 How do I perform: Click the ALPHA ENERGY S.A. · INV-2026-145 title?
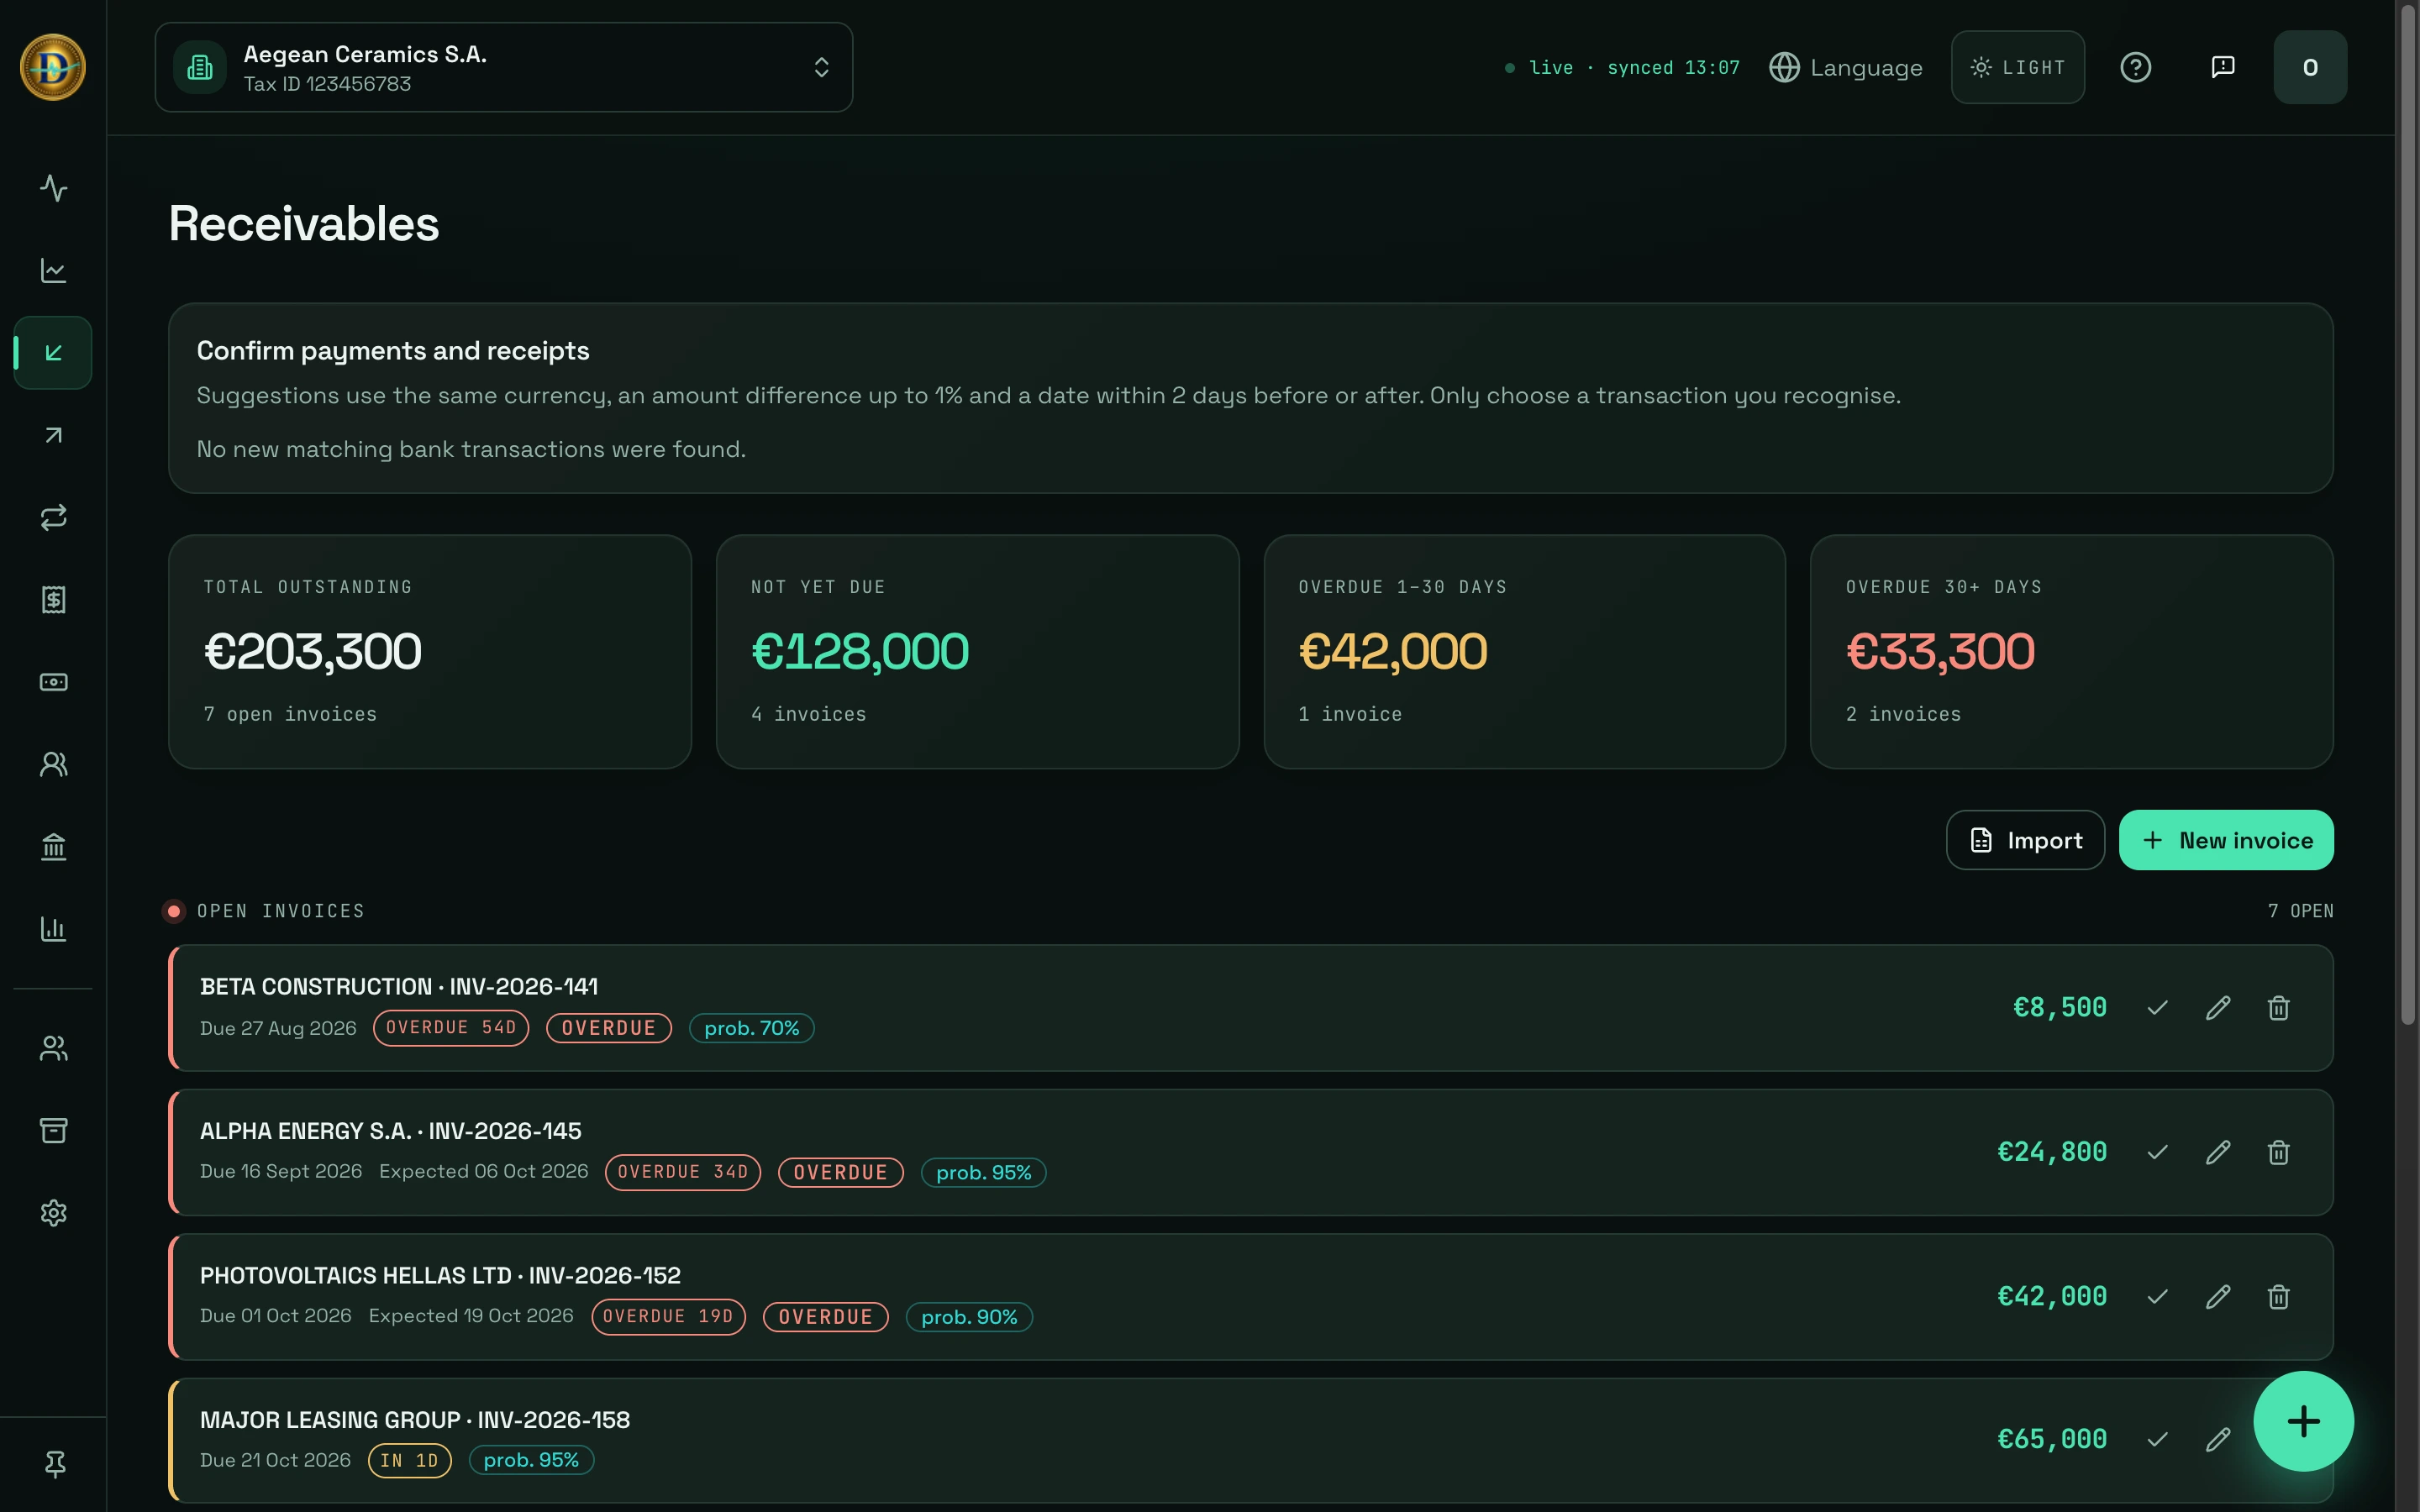390,1131
